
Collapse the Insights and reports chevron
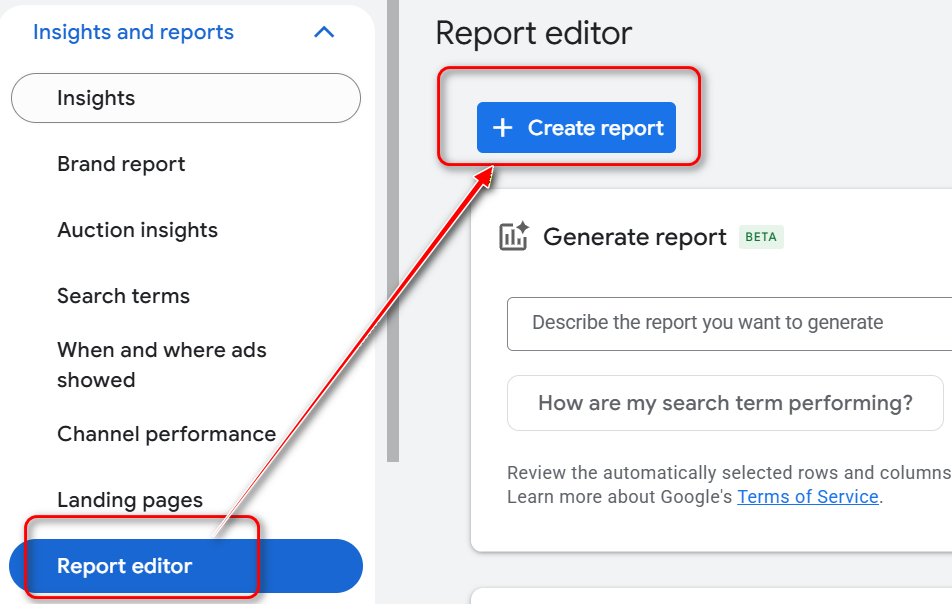(x=324, y=32)
